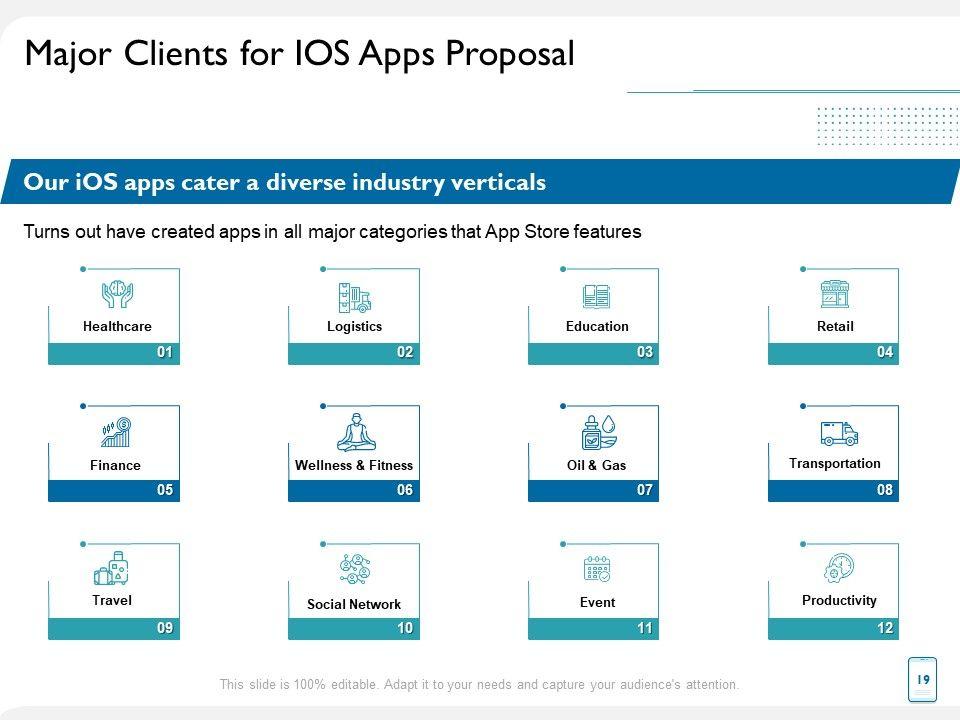Select the 'This slide is 100% editable' footer text
960x720 pixels.
point(479,685)
